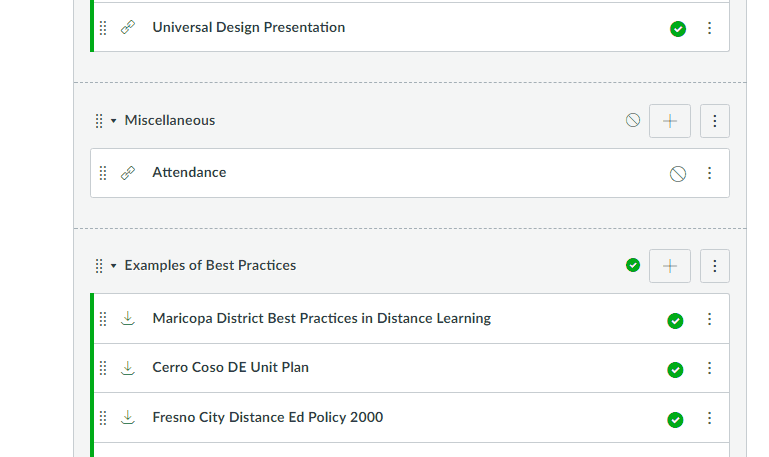The image size is (769, 457).
Task: Open options menu for Cerro Coso DE Unit Plan
Action: (x=710, y=368)
